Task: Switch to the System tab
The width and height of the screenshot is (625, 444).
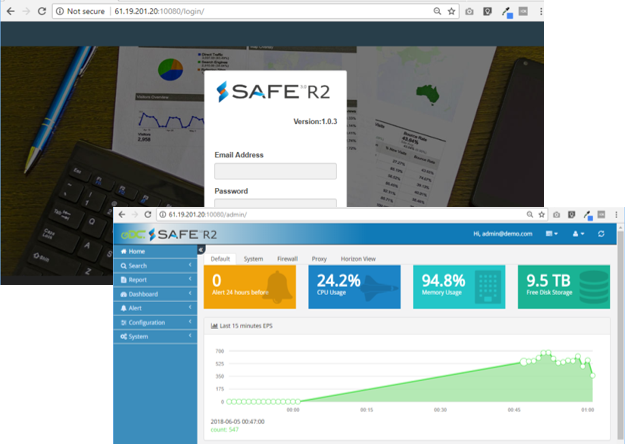Action: coord(253,259)
